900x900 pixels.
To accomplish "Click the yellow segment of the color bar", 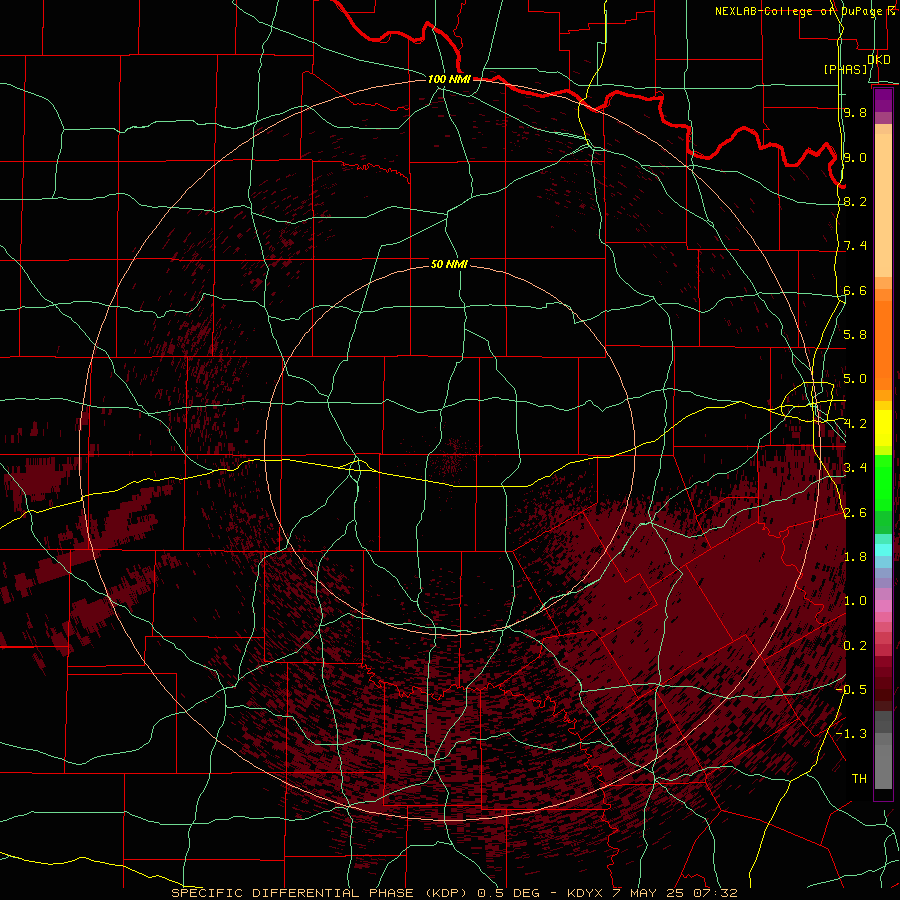I will pyautogui.click(x=883, y=428).
